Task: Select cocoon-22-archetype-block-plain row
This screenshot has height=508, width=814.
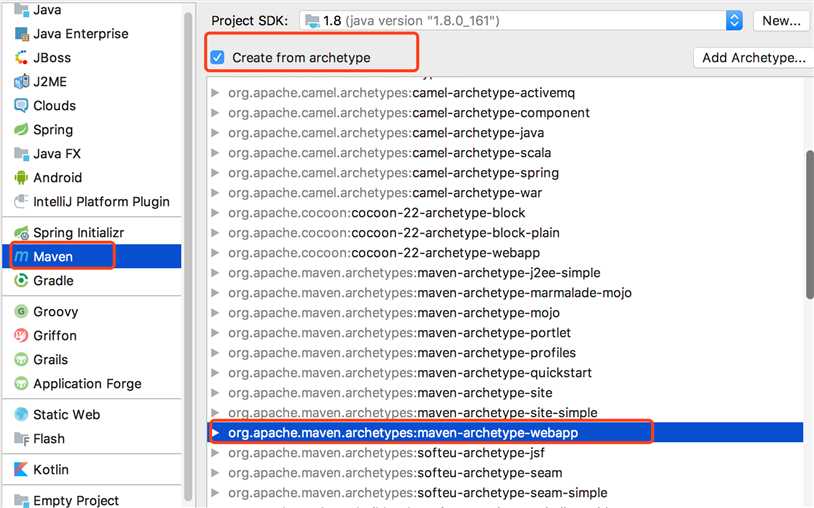Action: (505, 233)
